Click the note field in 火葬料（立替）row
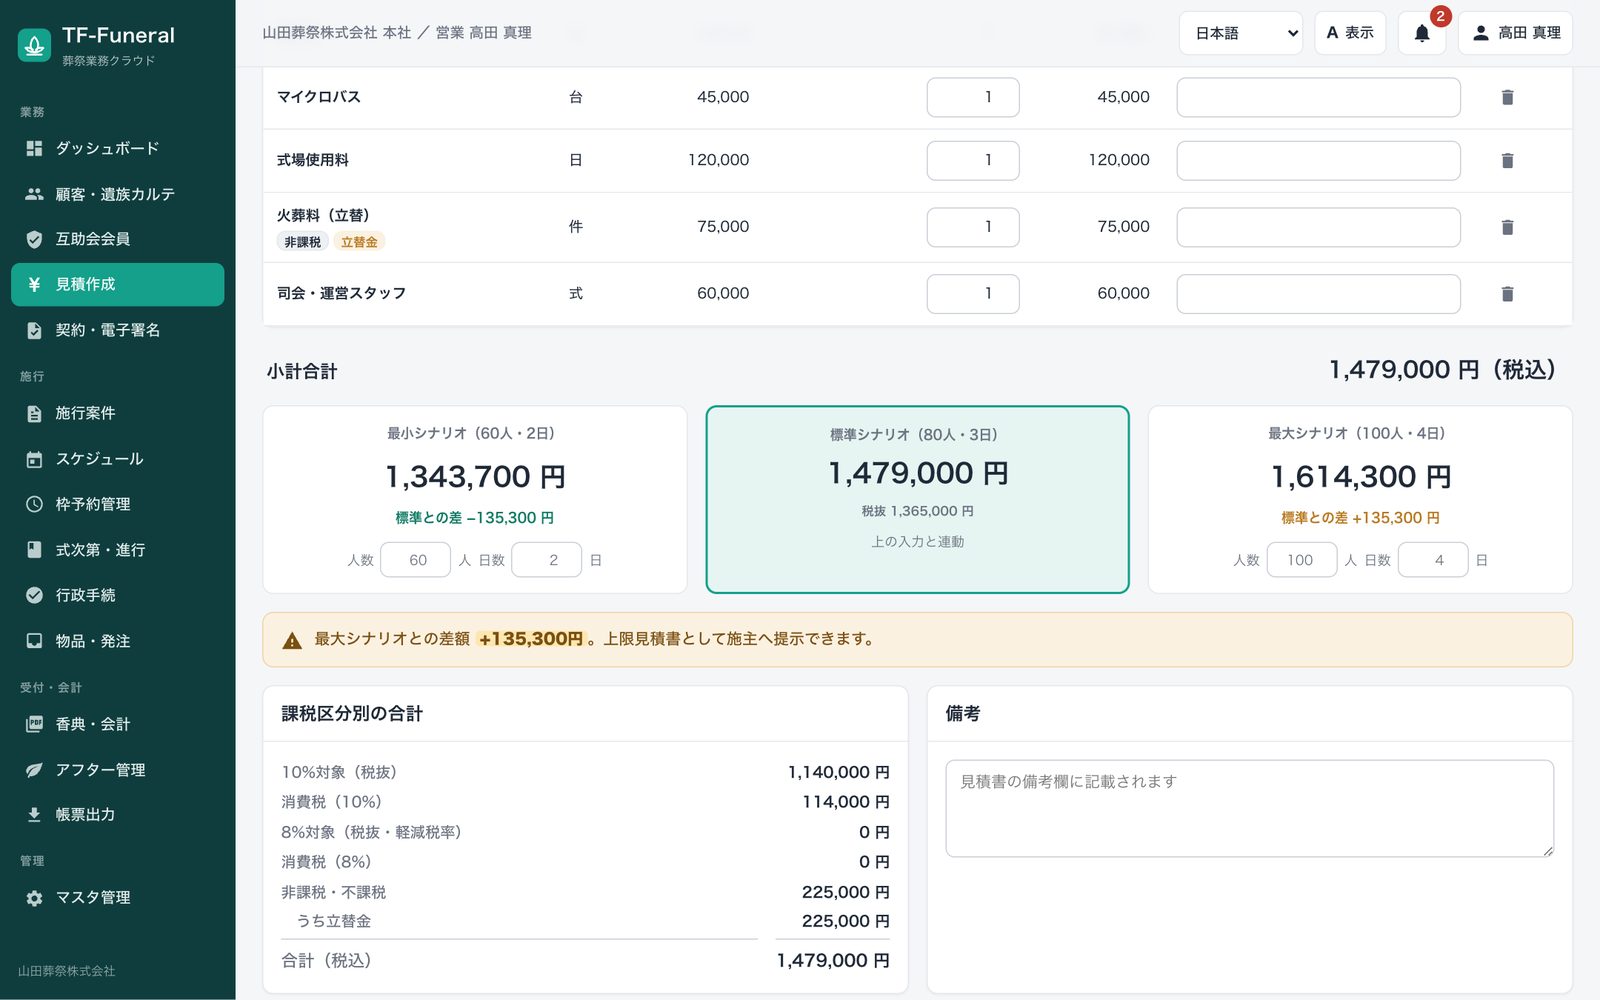 tap(1318, 227)
